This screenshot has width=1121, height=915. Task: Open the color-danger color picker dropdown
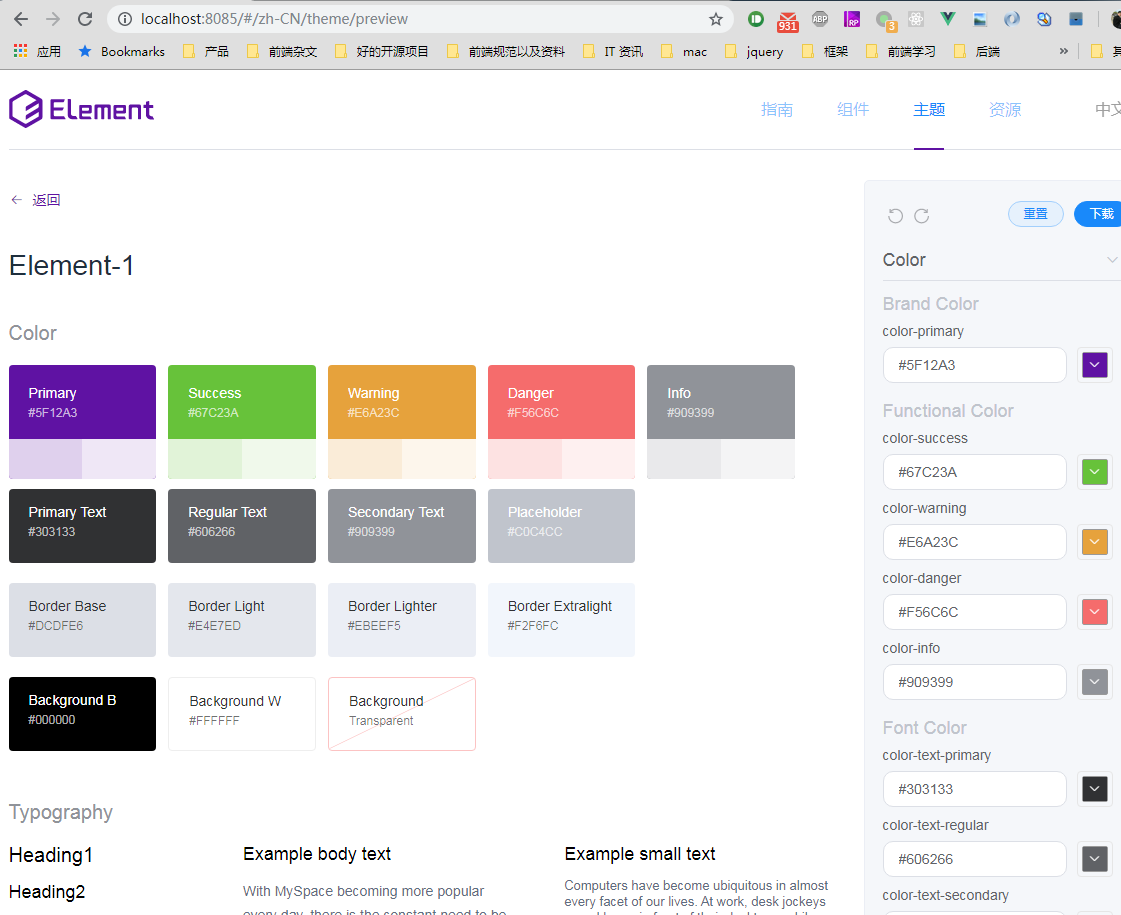pyautogui.click(x=1095, y=612)
